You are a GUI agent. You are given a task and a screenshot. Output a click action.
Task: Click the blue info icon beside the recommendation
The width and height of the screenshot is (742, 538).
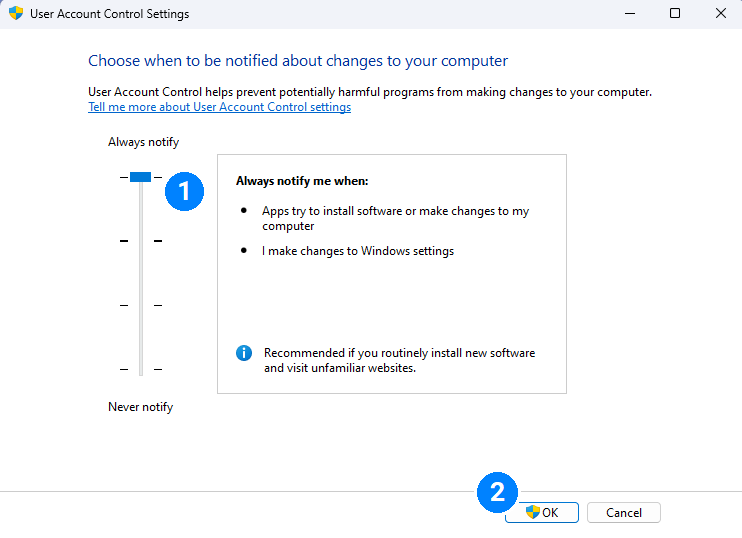(243, 353)
